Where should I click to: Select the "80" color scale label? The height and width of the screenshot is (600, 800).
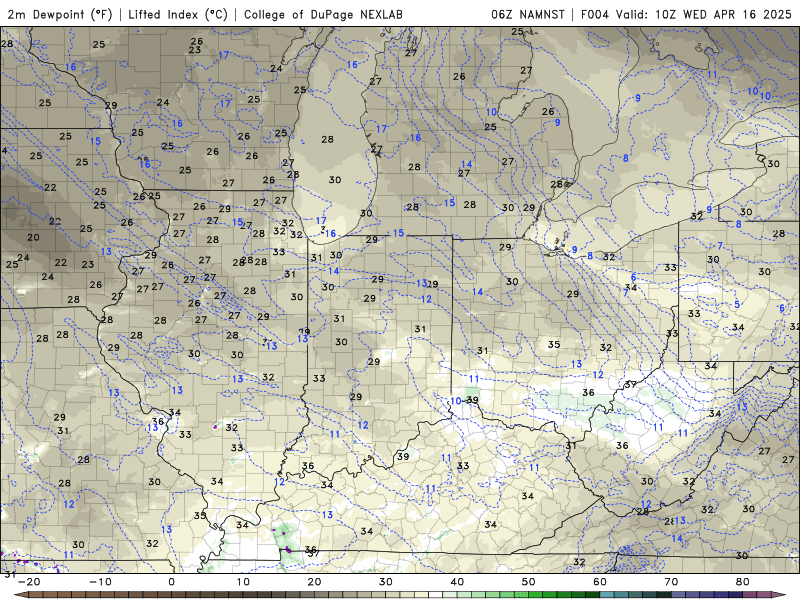[x=743, y=582]
